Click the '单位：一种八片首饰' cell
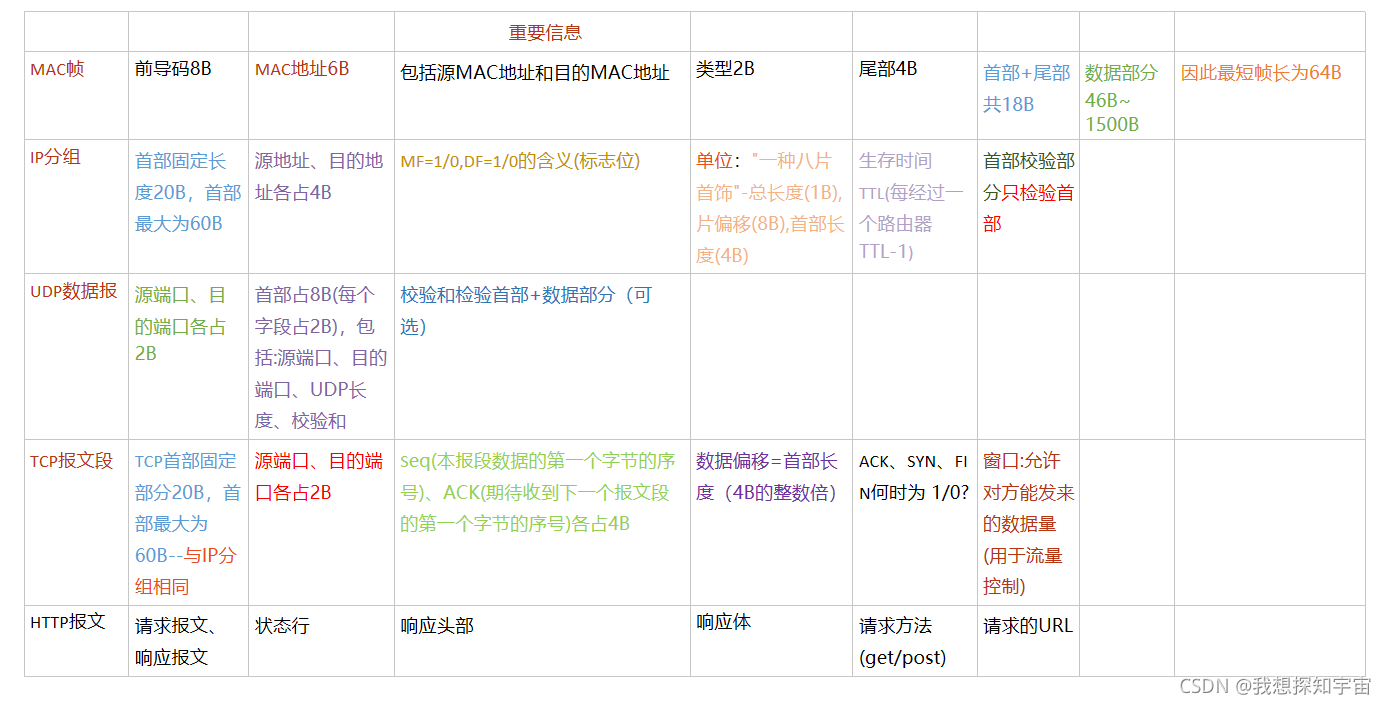The image size is (1386, 704). (771, 208)
